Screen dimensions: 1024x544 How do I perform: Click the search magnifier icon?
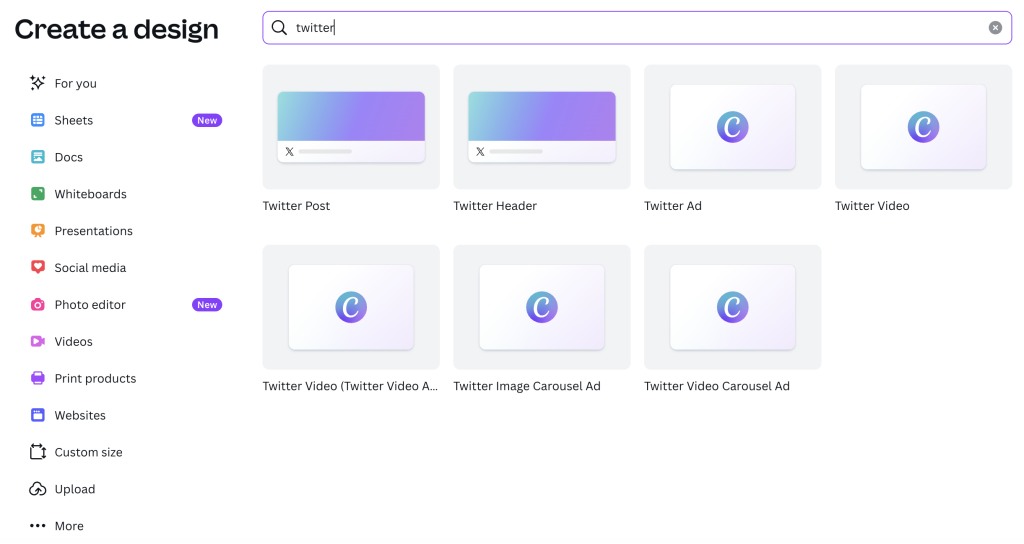(280, 27)
